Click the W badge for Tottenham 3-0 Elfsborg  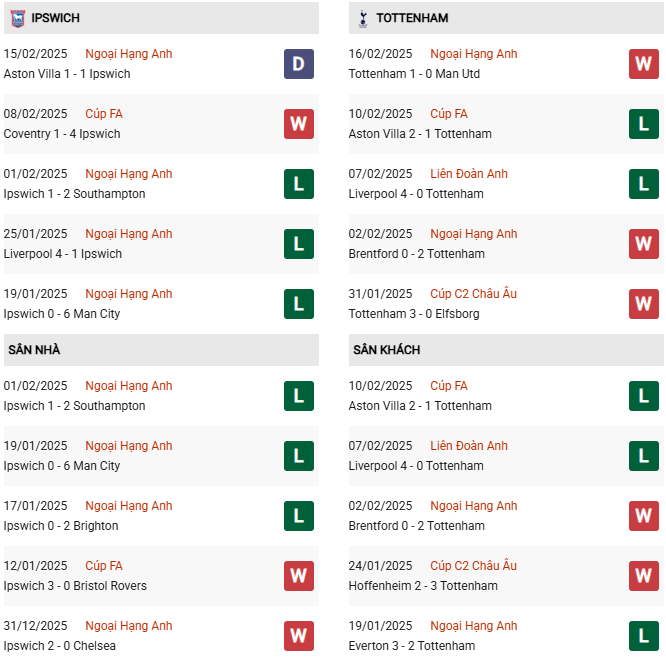(643, 304)
